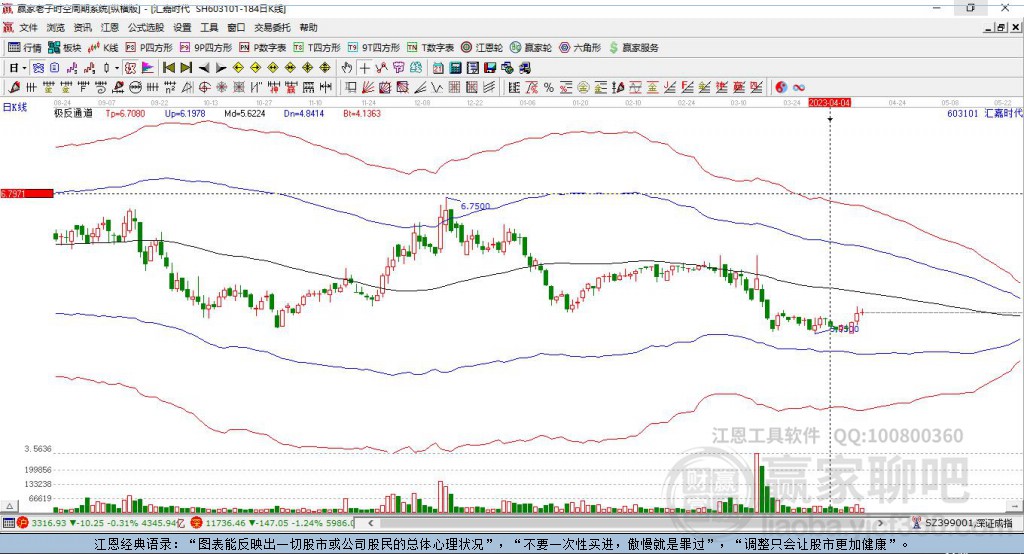Click the blue infinity symbol icon
Image resolution: width=1024 pixels, height=554 pixels.
pos(799,87)
